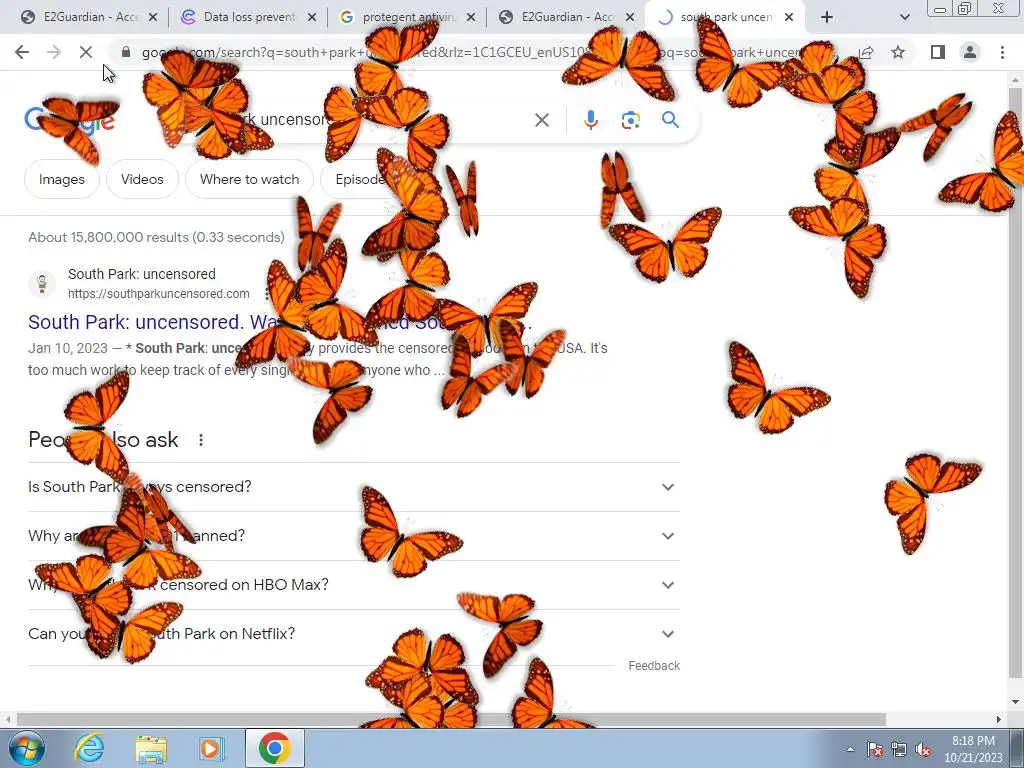Image resolution: width=1024 pixels, height=768 pixels.
Task: Expand censored on HBO Max question
Action: [354, 585]
